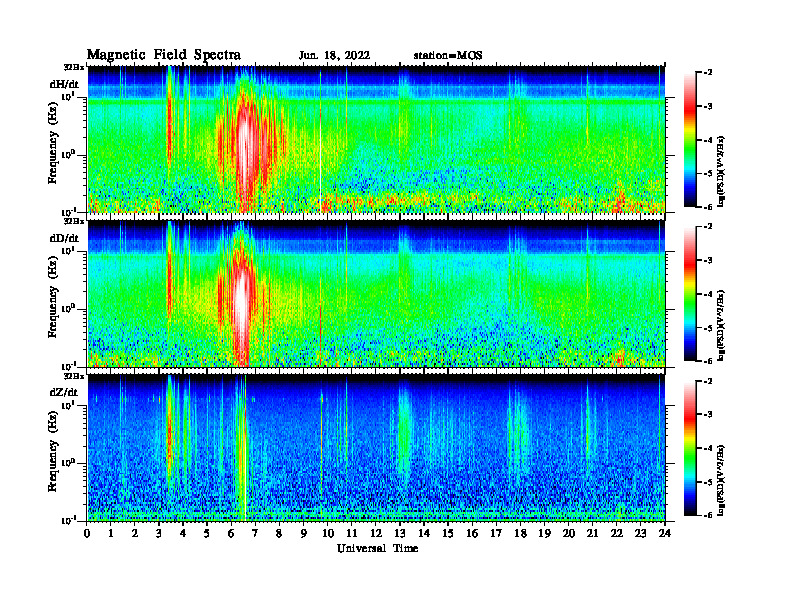Click the 10^1 frequency tick of dD/dt panel
The height and width of the screenshot is (612, 792).
pyautogui.click(x=68, y=250)
